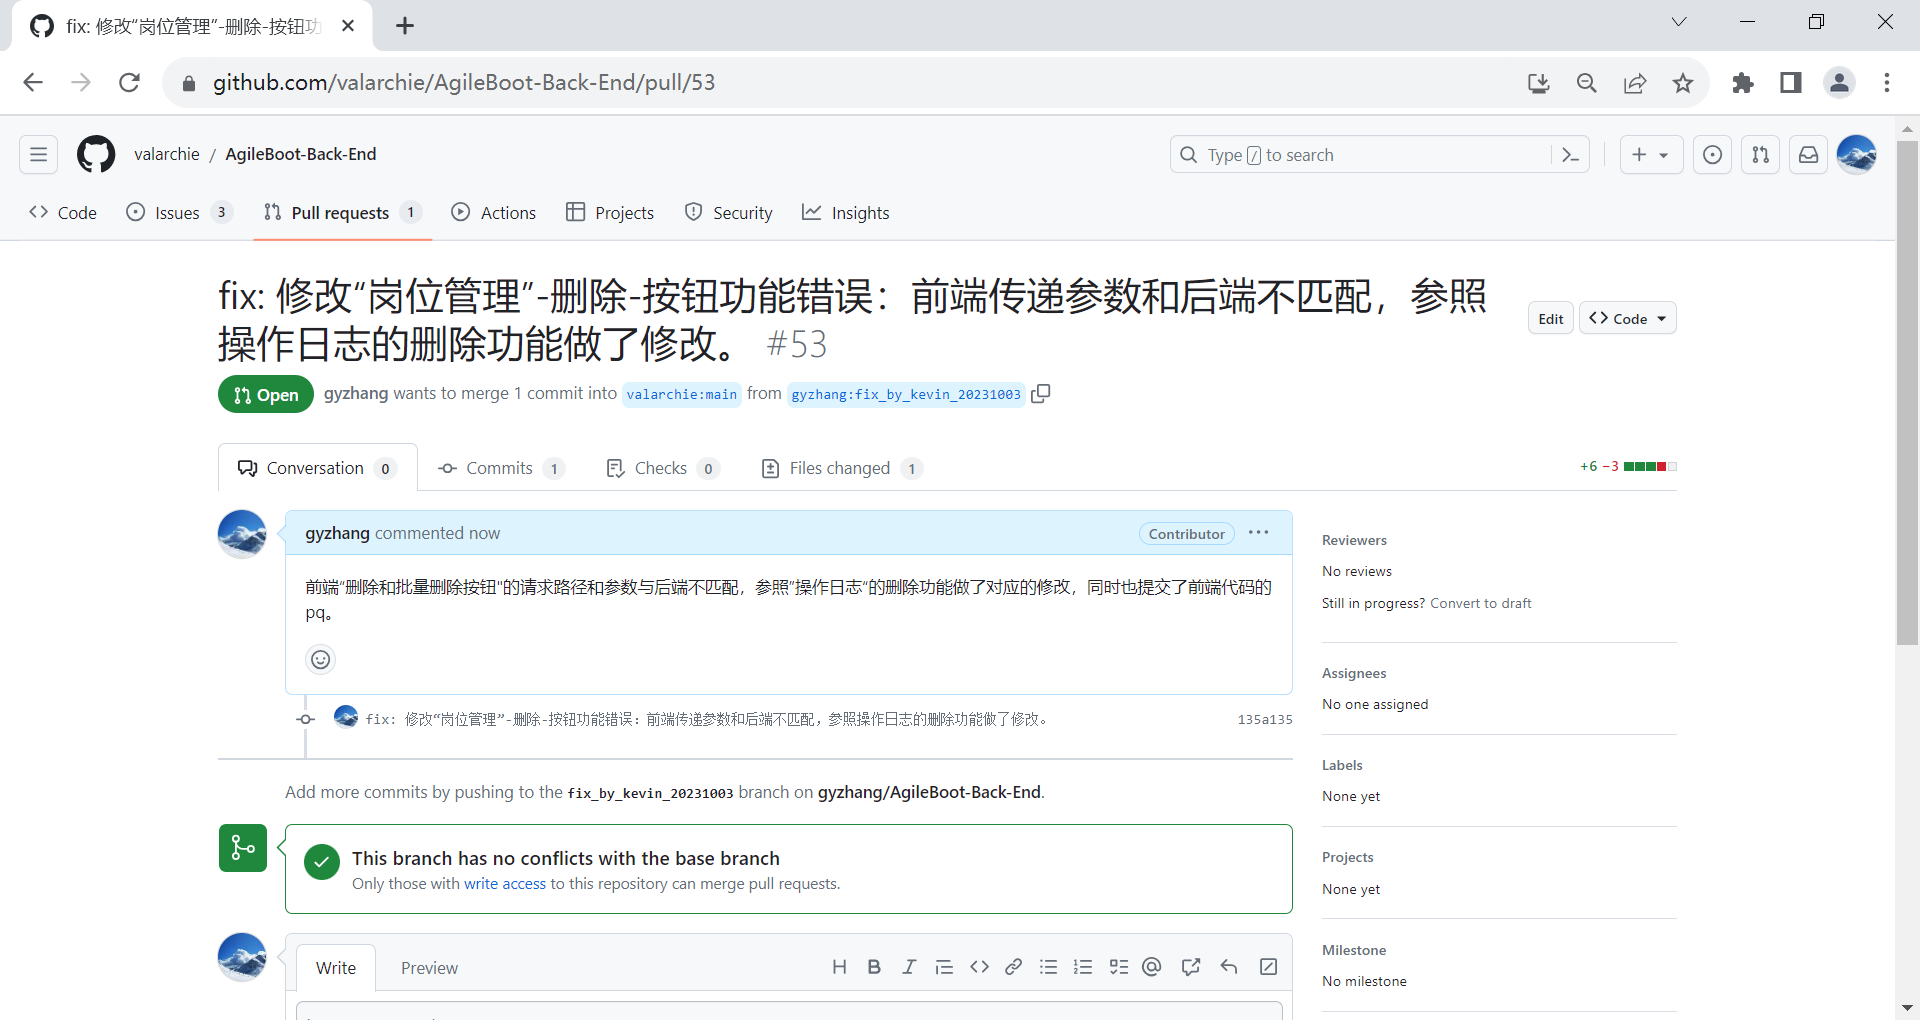The width and height of the screenshot is (1920, 1020).
Task: Add a numbered list in comment editor
Action: click(x=1083, y=967)
